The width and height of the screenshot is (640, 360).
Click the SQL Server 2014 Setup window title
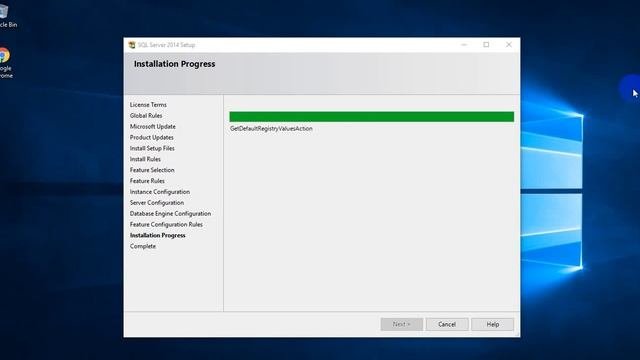(x=167, y=45)
